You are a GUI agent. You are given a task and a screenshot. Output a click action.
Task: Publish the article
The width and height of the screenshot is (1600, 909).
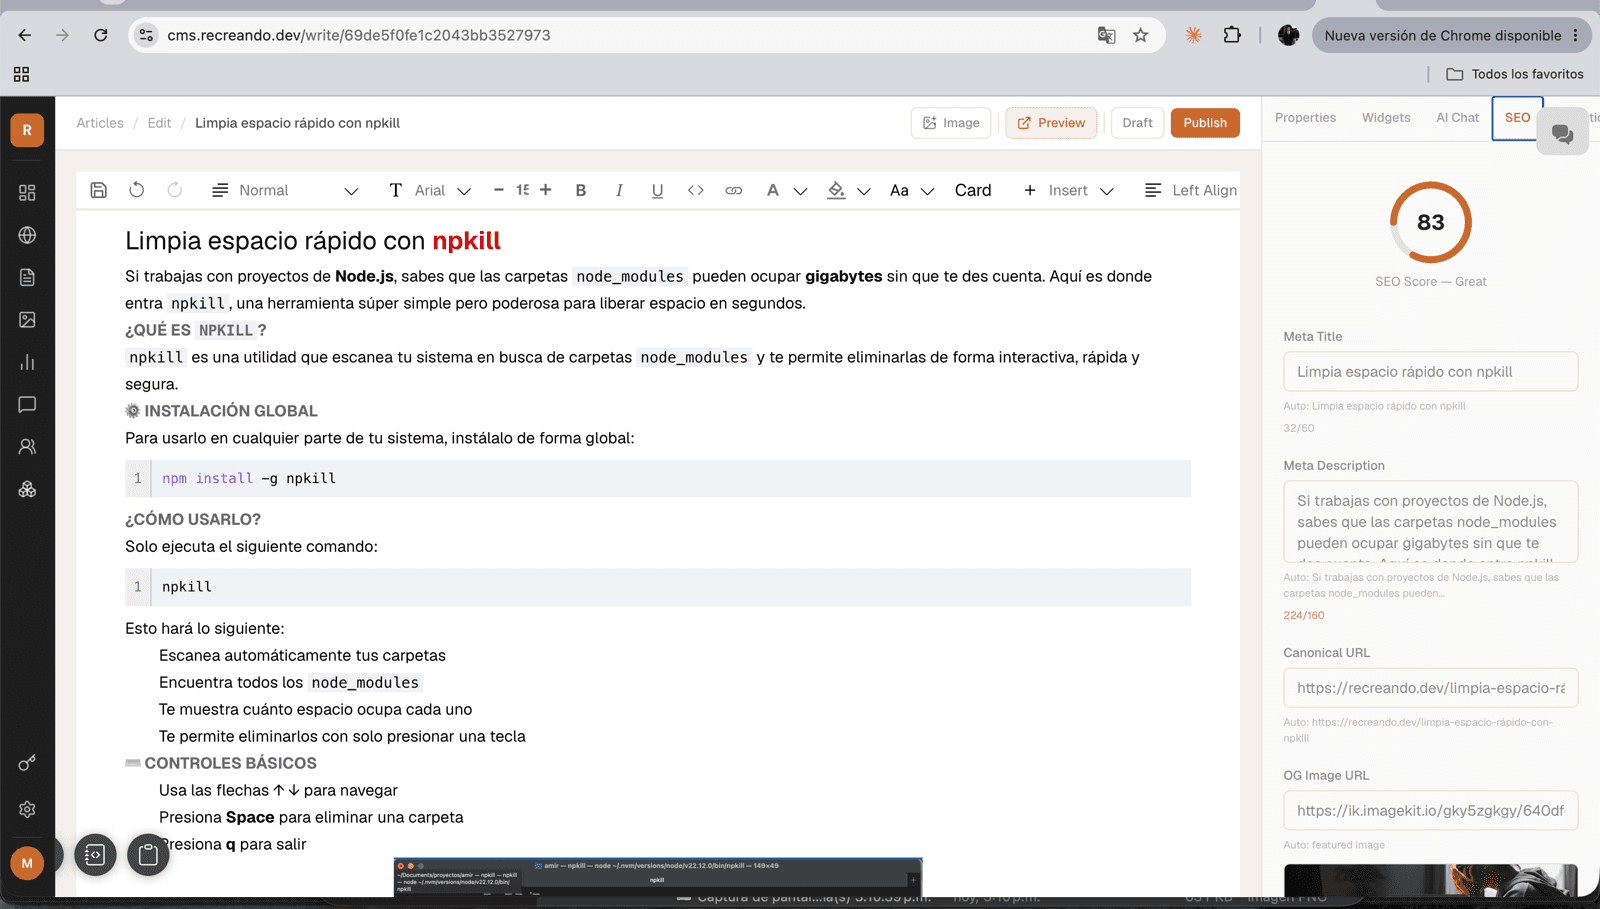tap(1205, 123)
